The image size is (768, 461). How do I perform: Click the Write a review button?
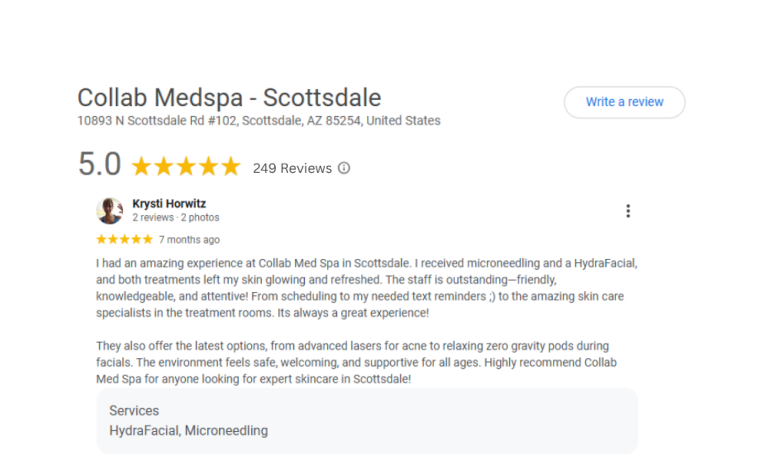pyautogui.click(x=624, y=102)
